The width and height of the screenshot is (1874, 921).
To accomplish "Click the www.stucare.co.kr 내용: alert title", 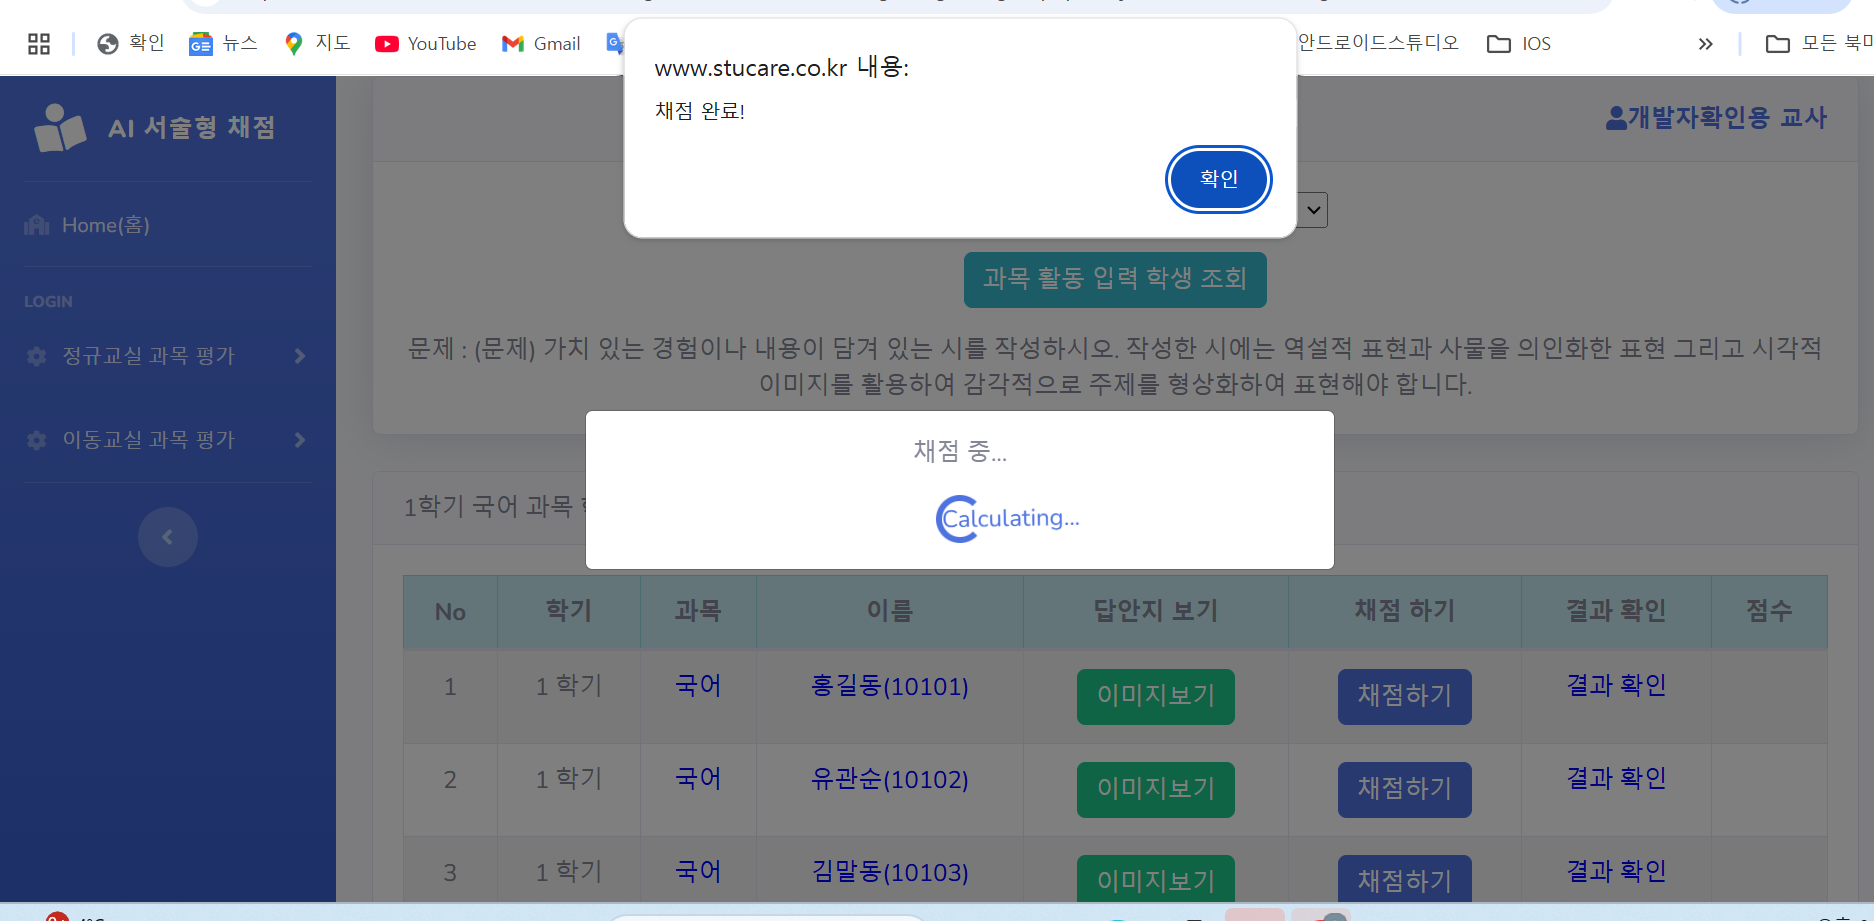I will pyautogui.click(x=782, y=68).
